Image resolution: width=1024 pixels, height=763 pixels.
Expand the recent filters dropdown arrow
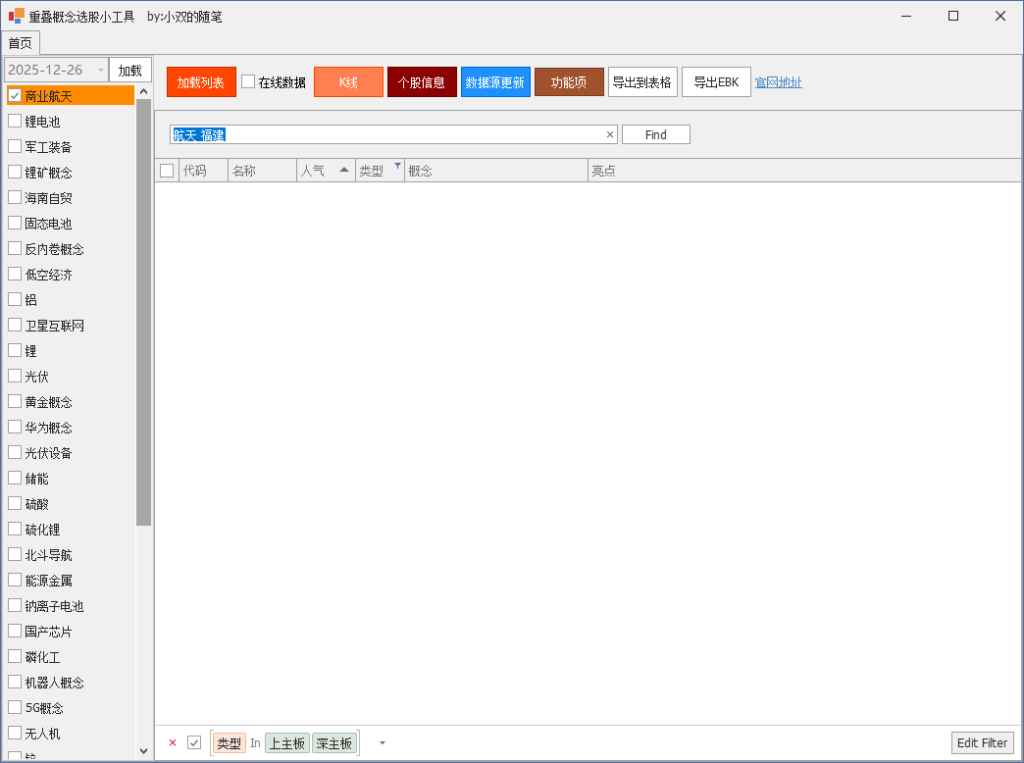coord(381,743)
